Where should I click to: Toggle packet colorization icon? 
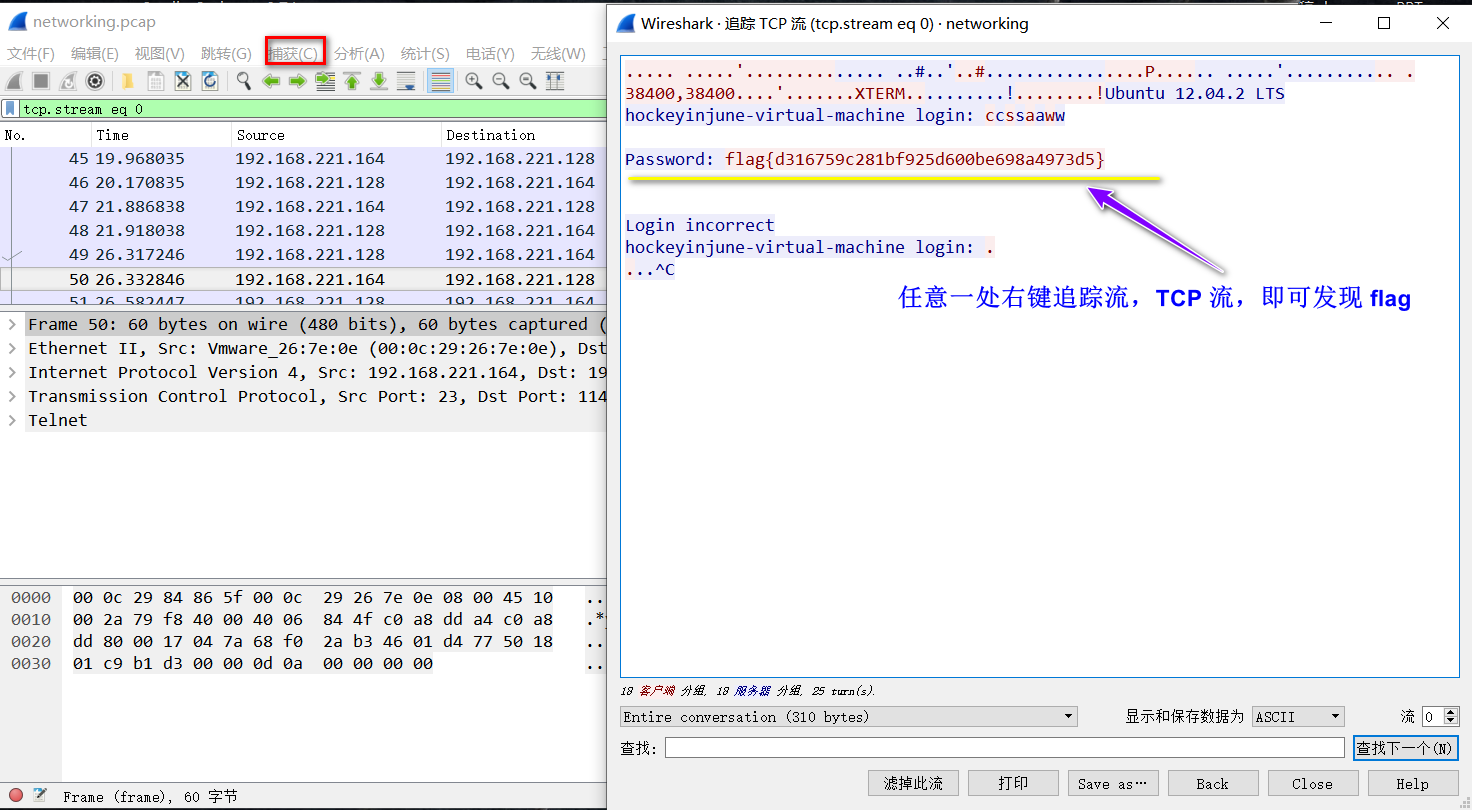tap(440, 81)
